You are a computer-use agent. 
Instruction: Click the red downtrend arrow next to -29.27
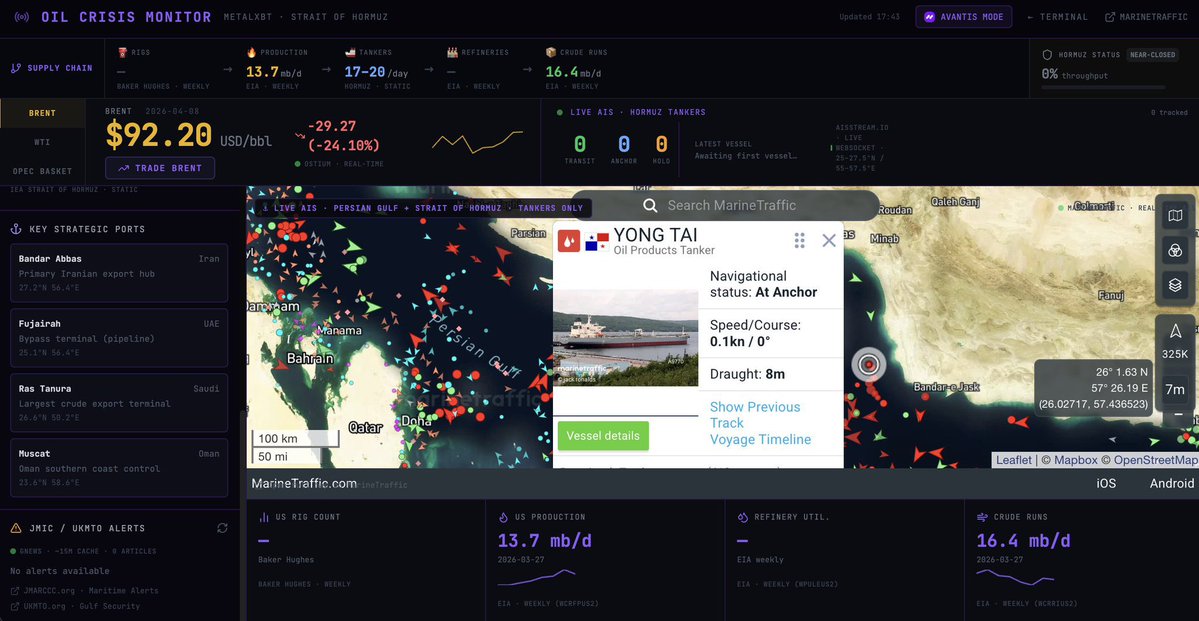(x=300, y=136)
